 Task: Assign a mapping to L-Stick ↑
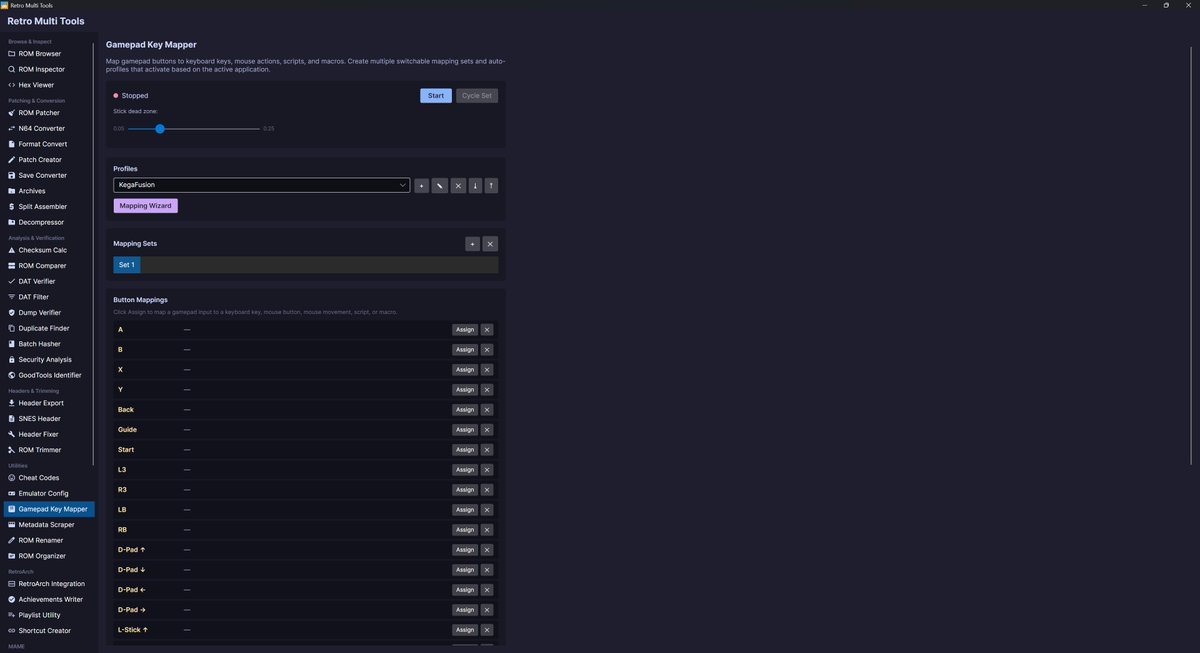click(x=465, y=630)
